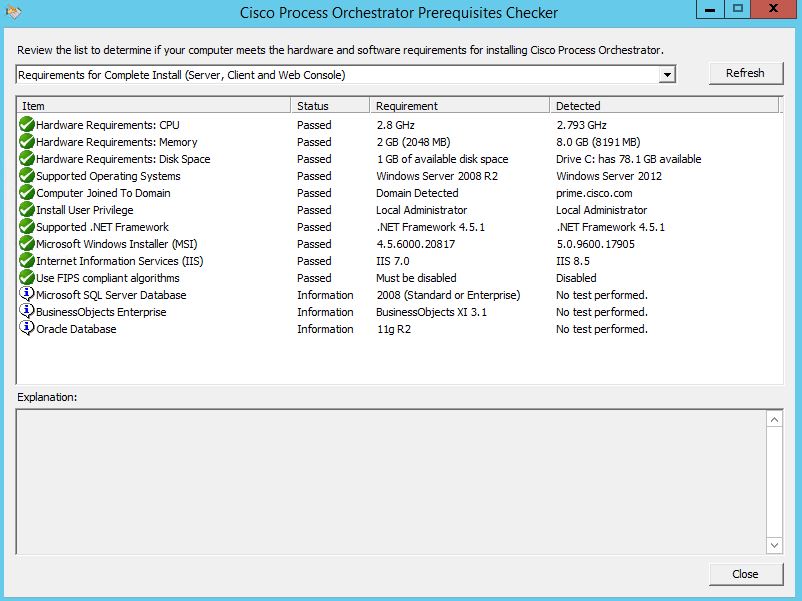Click the Refresh button
802x601 pixels.
pyautogui.click(x=745, y=73)
